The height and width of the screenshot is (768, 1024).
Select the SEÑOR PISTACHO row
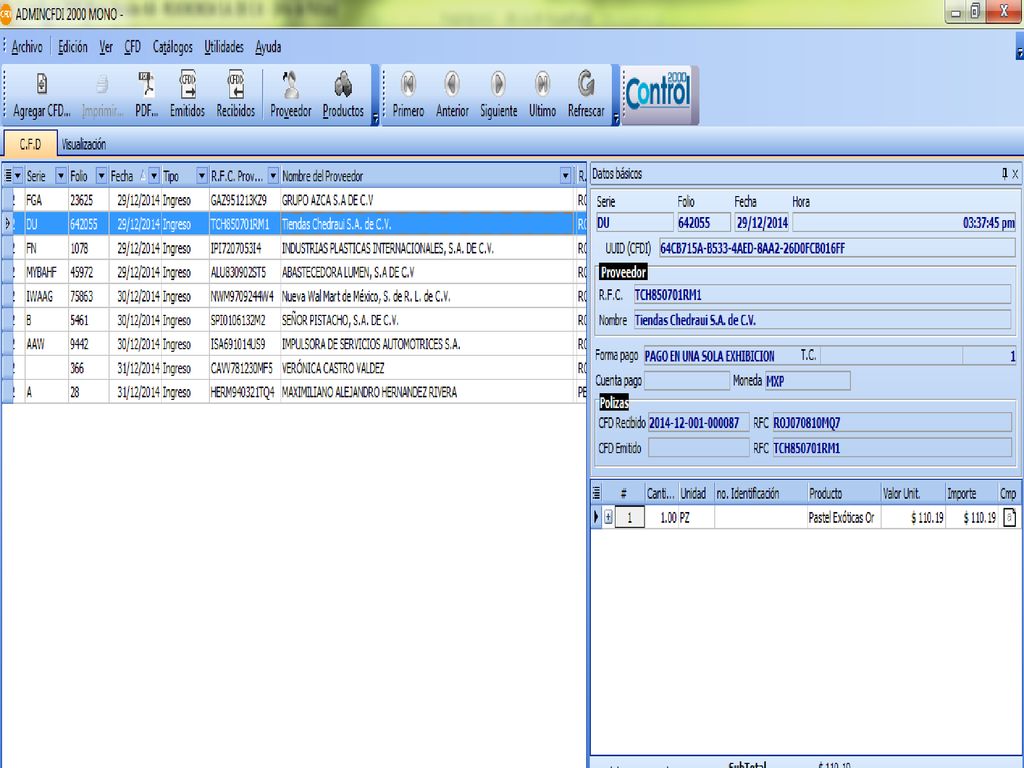[x=294, y=320]
